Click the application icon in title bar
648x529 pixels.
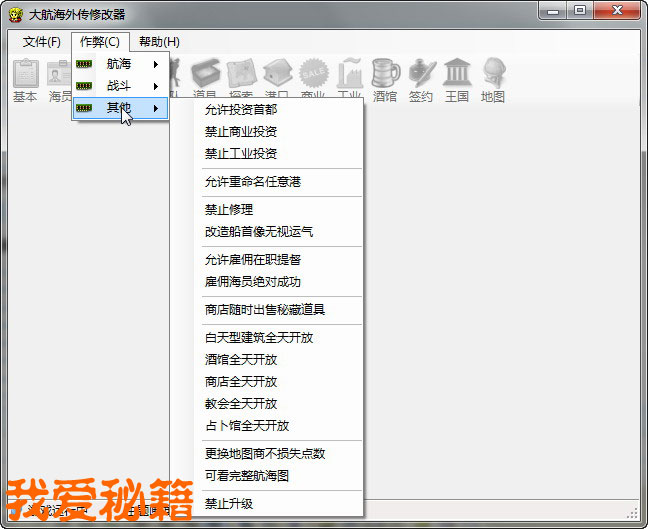15,13
